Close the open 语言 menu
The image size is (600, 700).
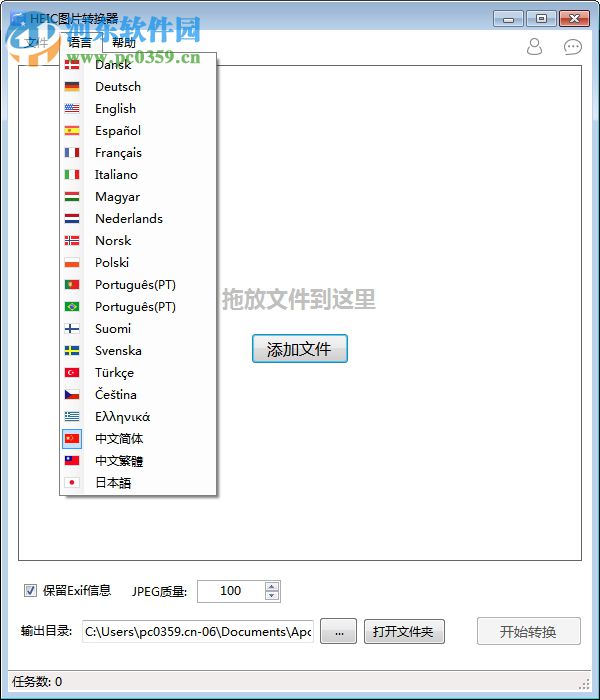(80, 43)
